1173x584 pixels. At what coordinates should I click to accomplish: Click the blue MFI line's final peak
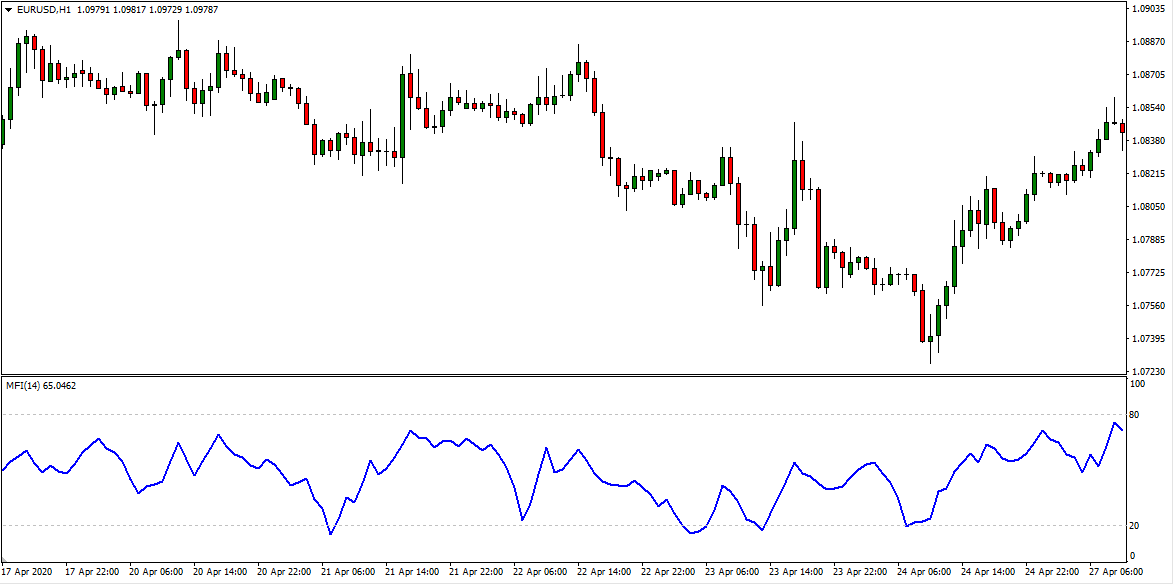pos(1114,423)
